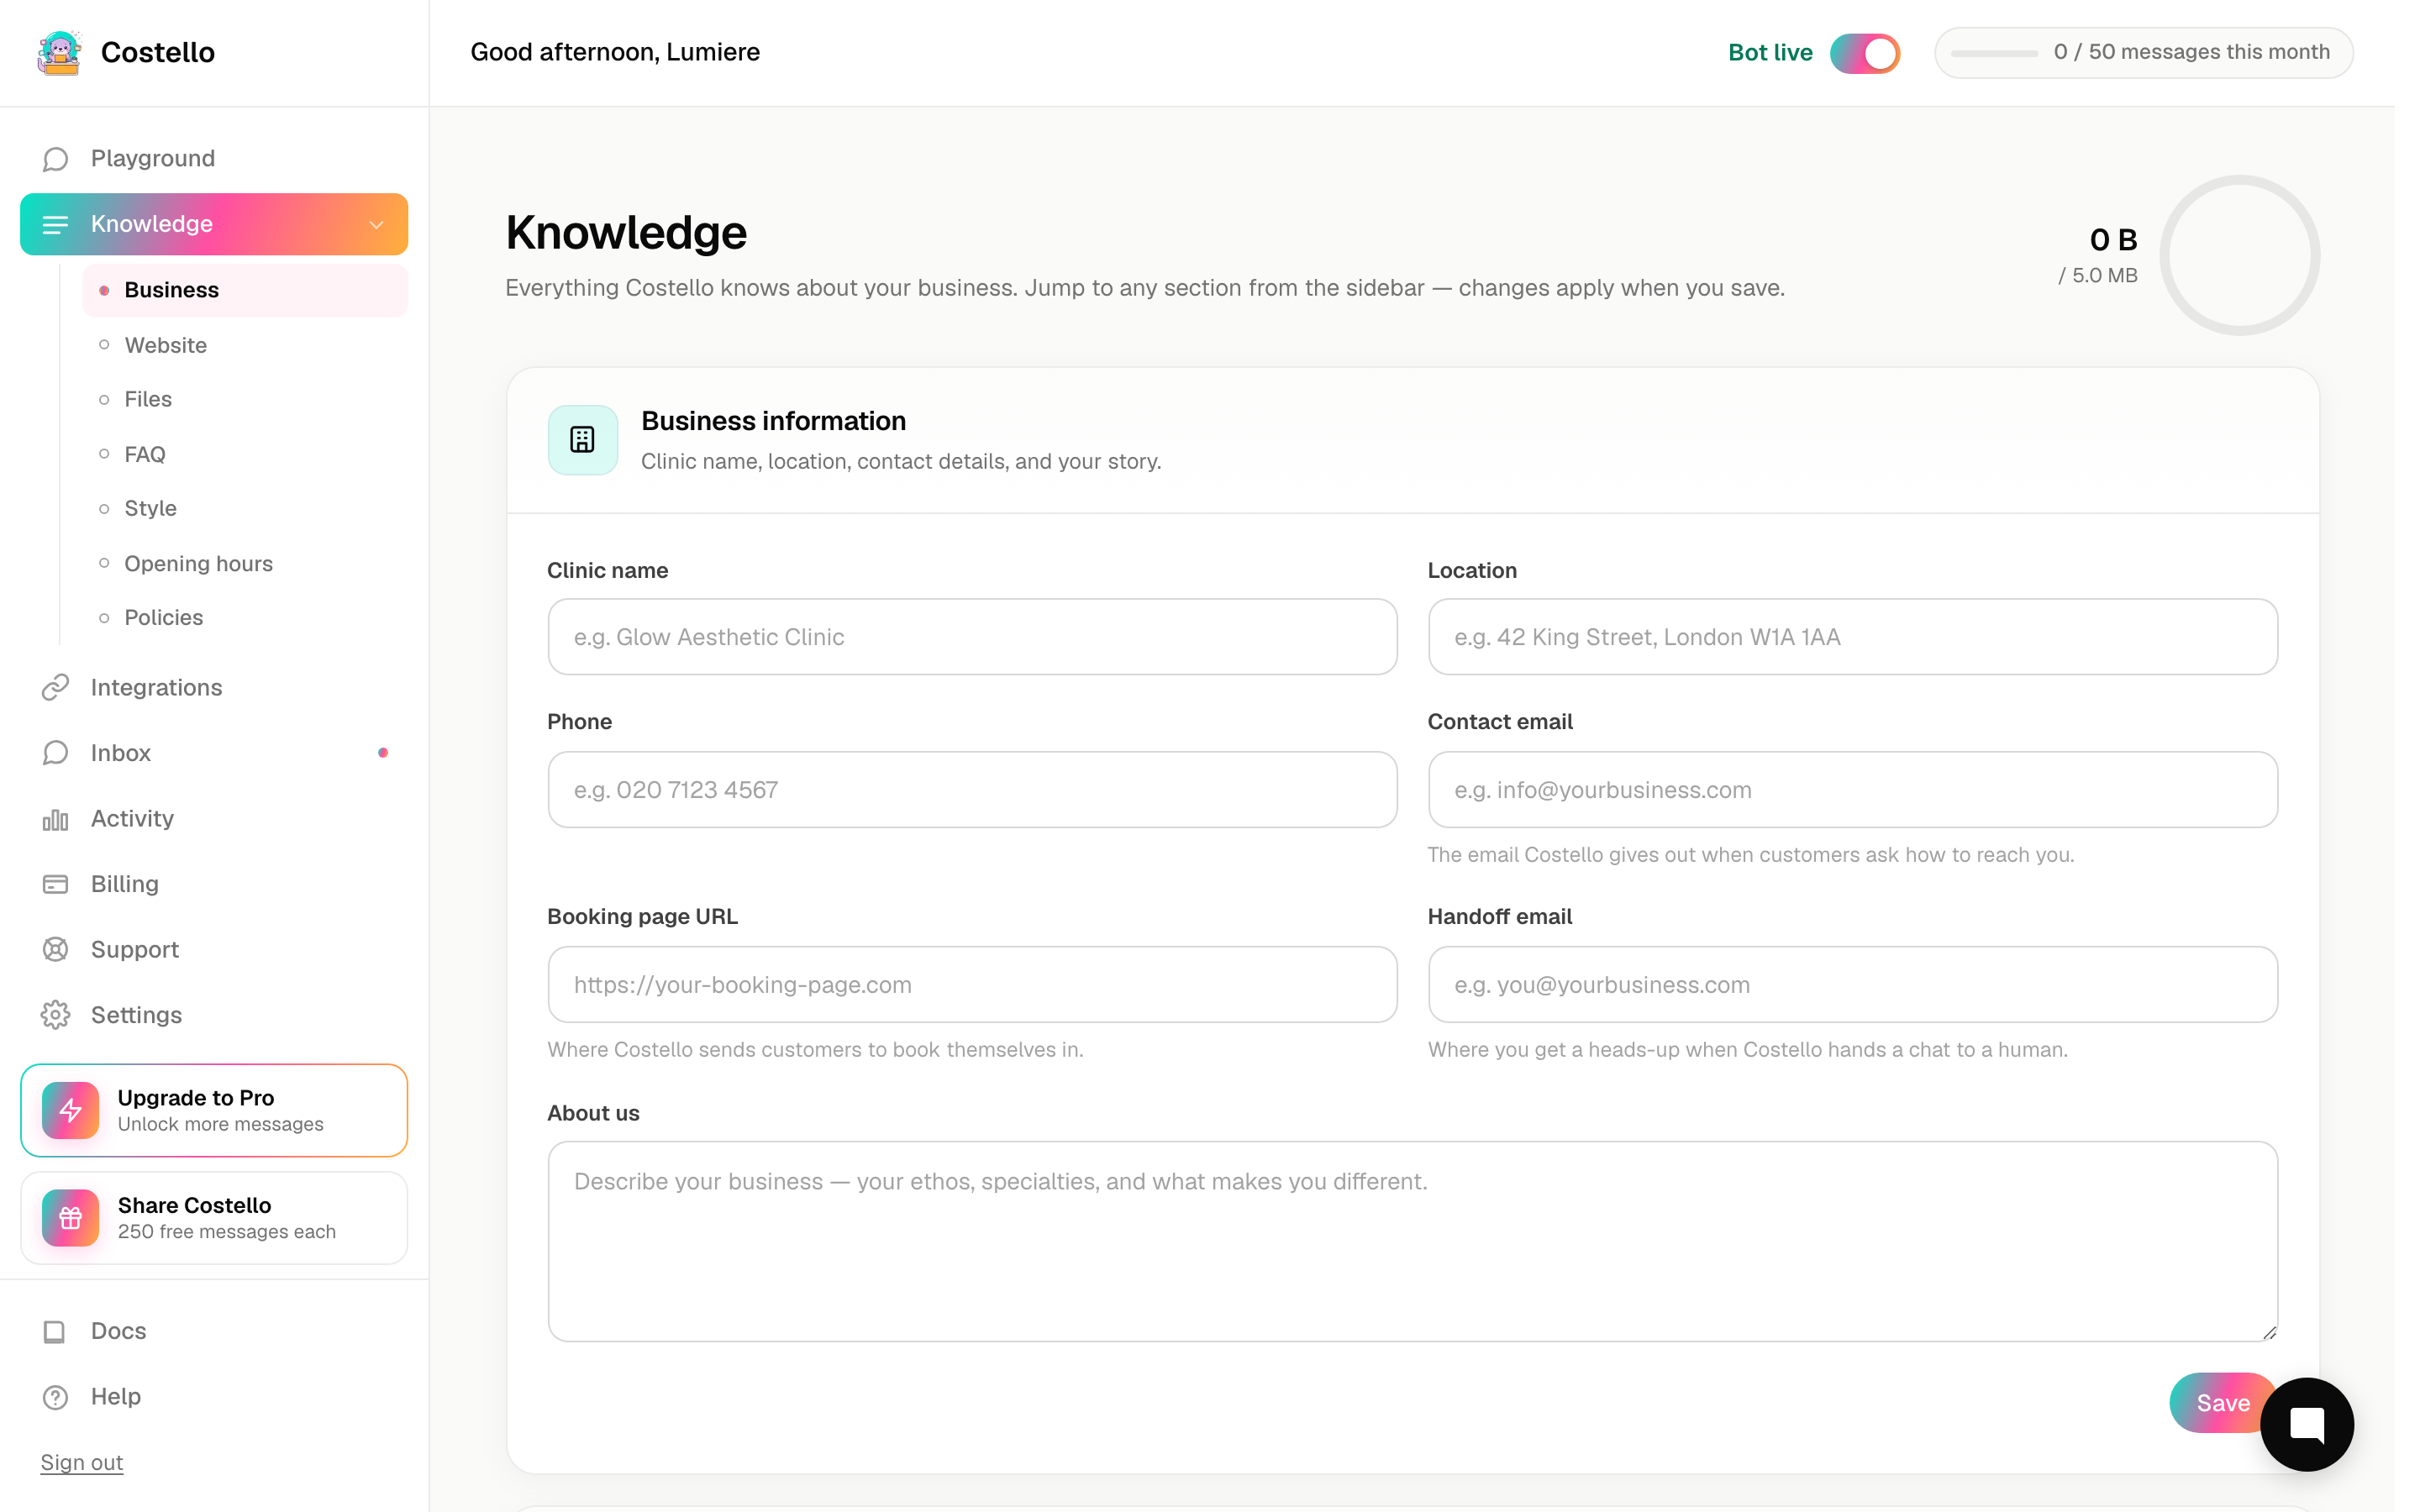Open the Inbox page
Image resolution: width=2420 pixels, height=1512 pixels.
214,753
